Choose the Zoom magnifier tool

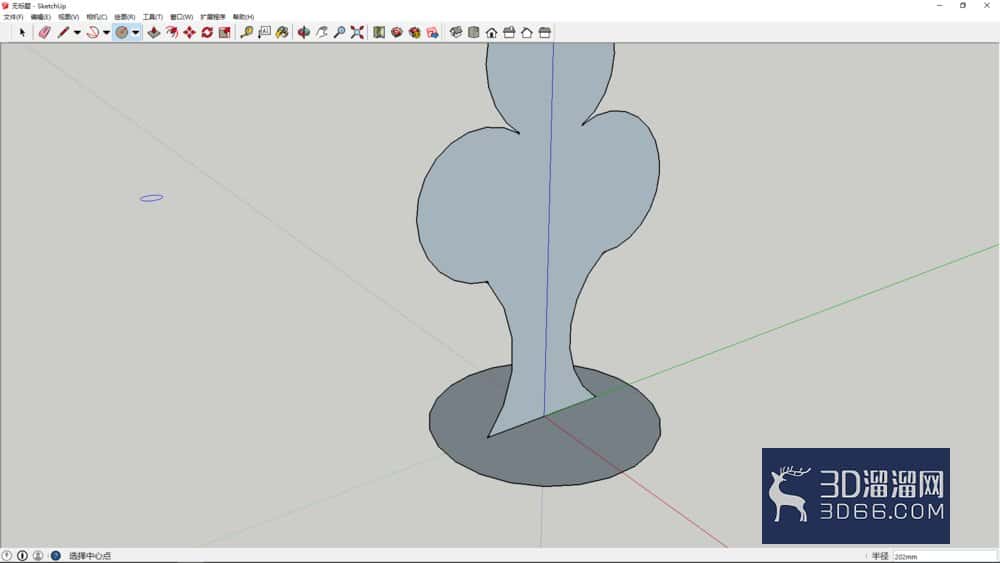click(x=339, y=33)
